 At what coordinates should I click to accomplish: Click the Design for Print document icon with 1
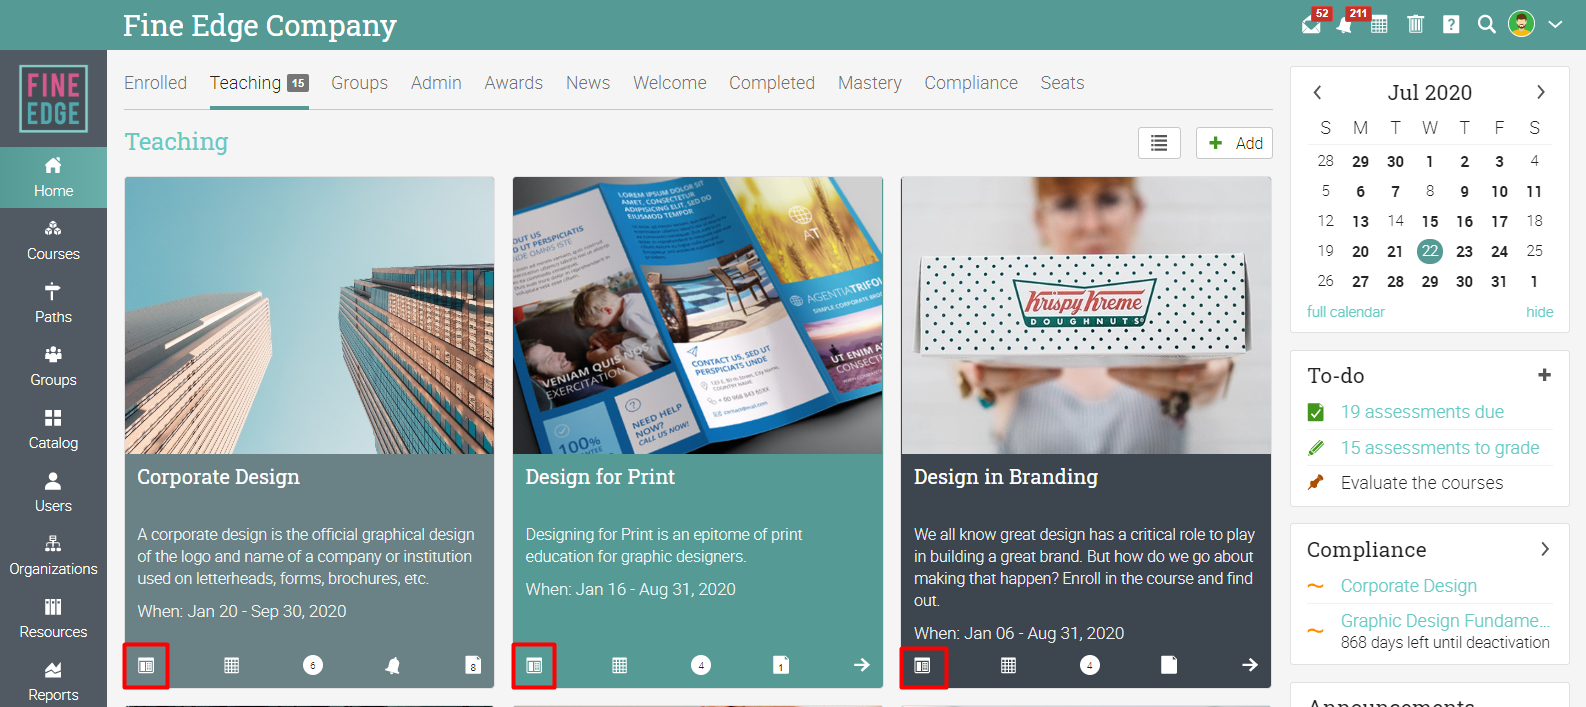781,665
